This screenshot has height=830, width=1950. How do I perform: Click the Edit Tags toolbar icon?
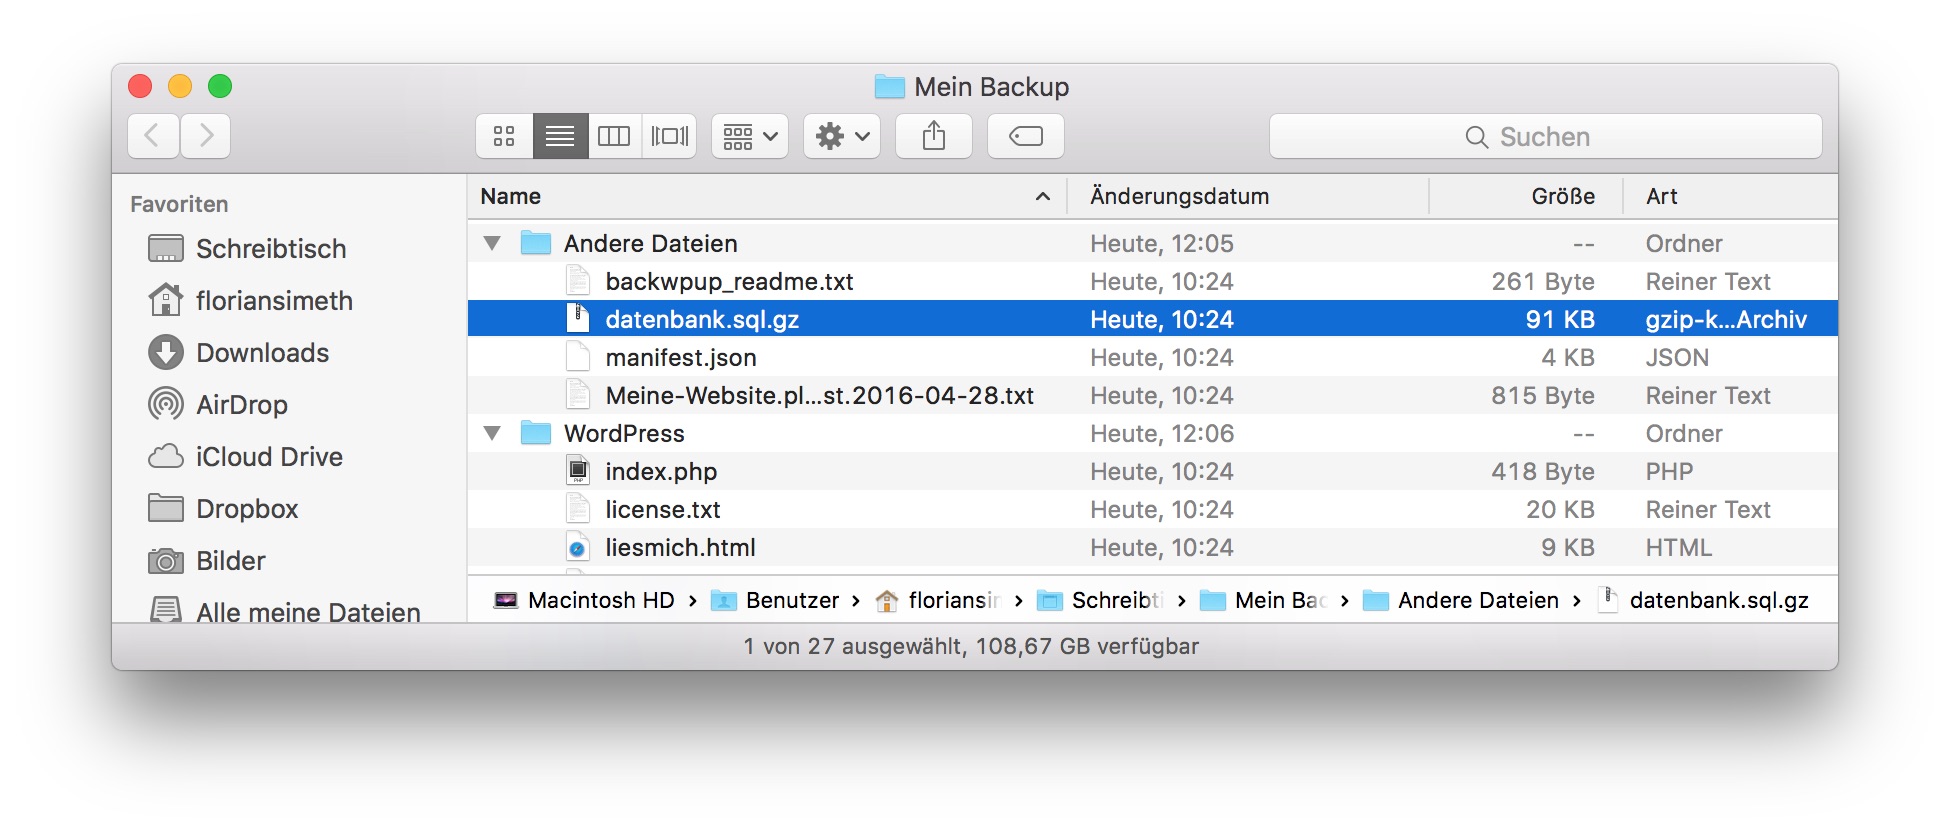[1025, 136]
